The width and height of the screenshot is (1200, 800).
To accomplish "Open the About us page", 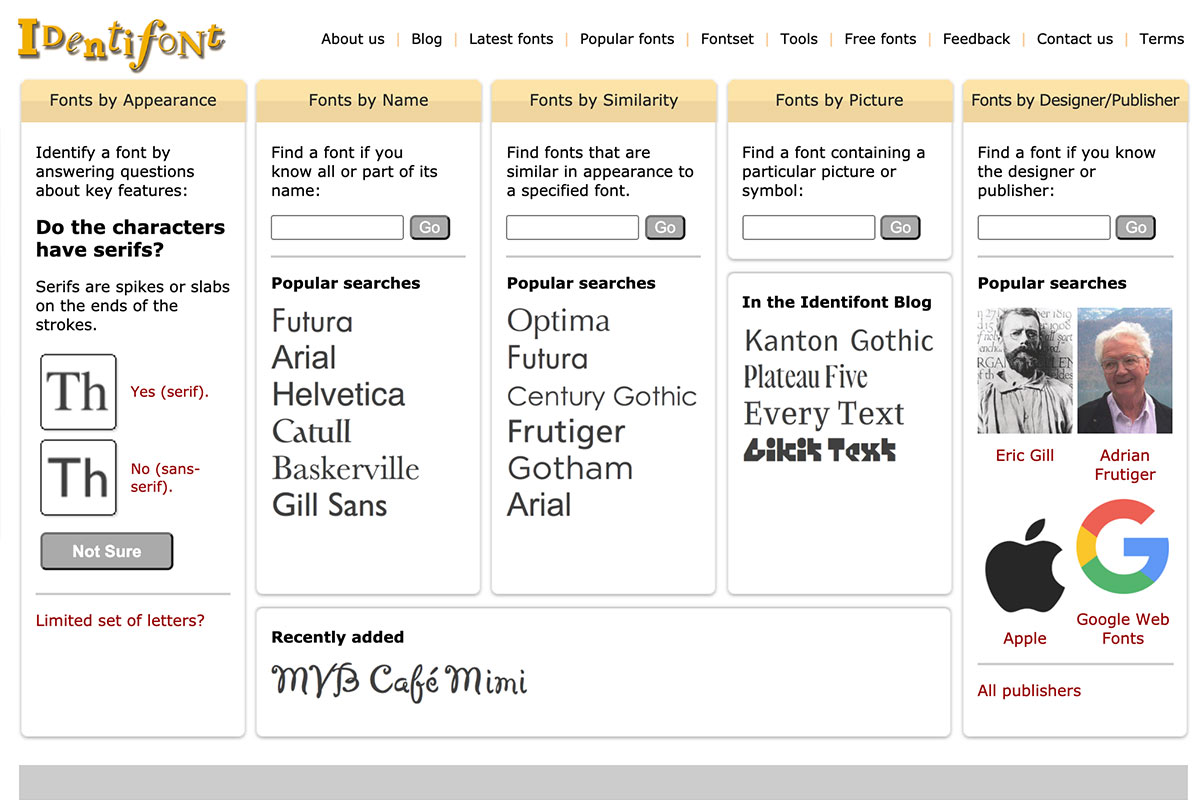I will pos(352,38).
